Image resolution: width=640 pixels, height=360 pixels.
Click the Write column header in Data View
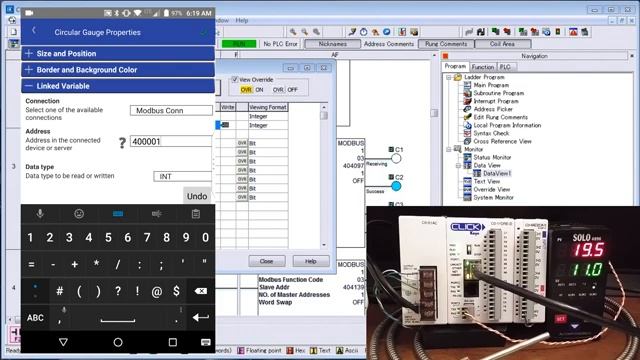pos(227,107)
